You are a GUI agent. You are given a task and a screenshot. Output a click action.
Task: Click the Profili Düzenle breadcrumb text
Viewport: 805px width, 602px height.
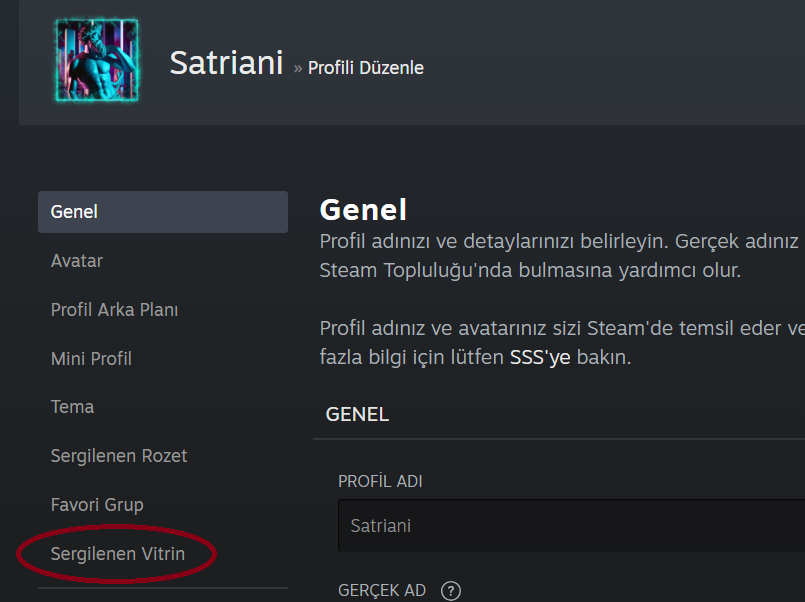366,68
